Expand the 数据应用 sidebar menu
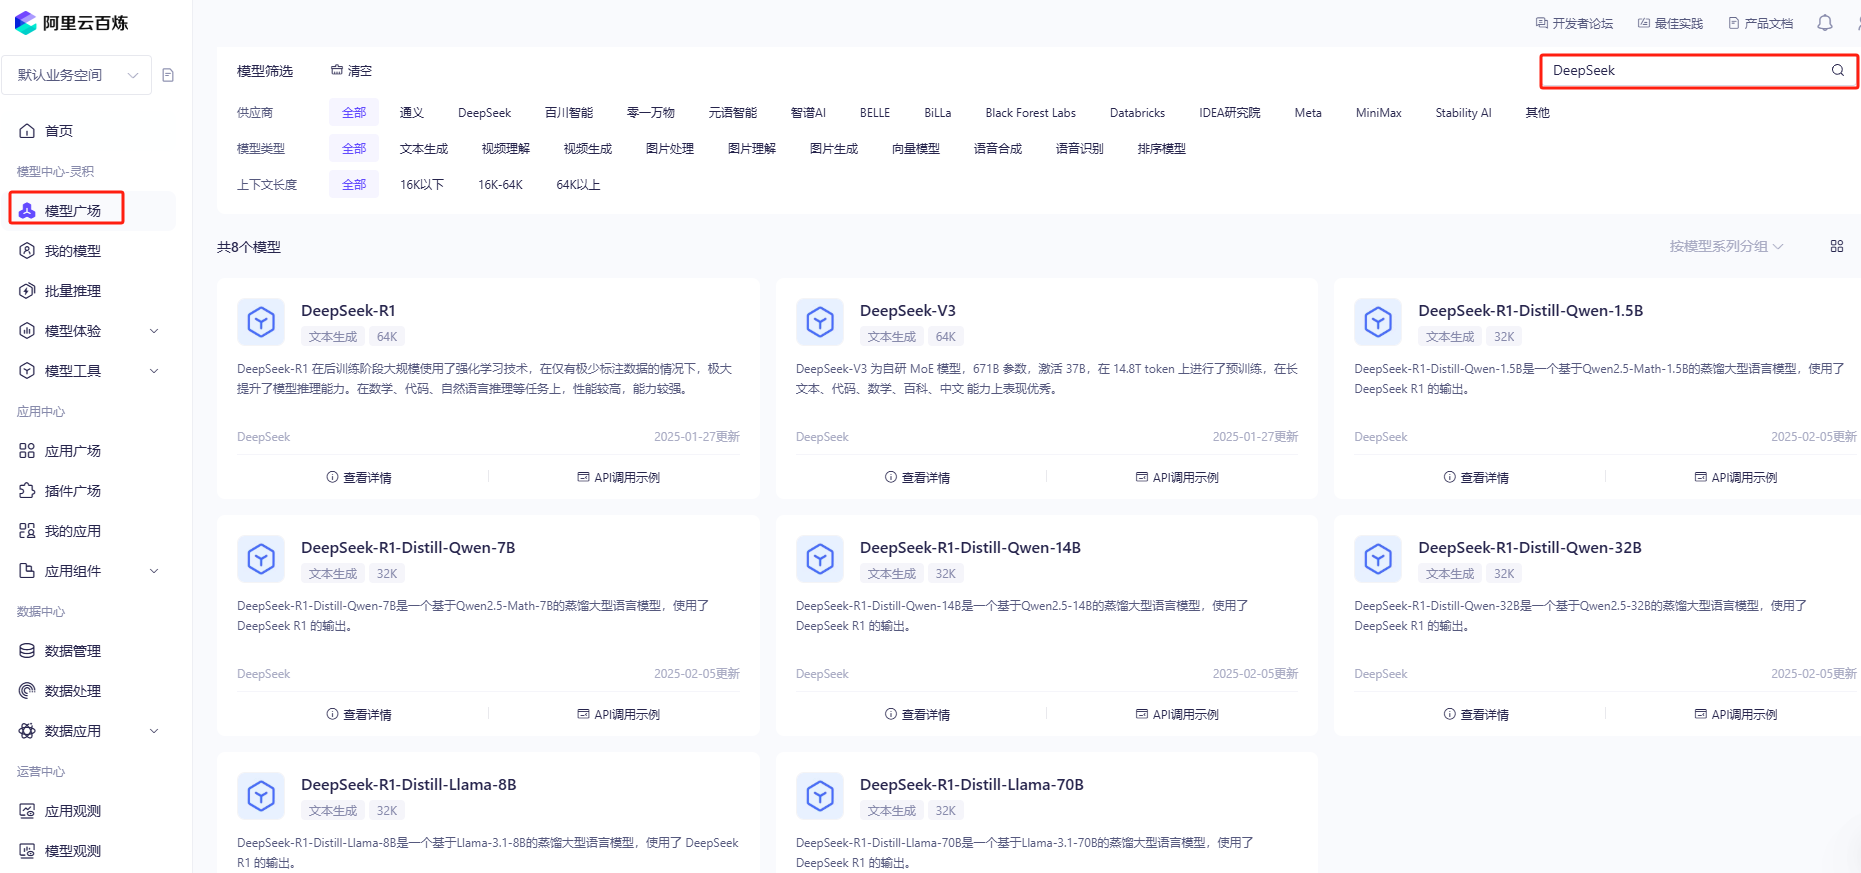The height and width of the screenshot is (873, 1861). [154, 731]
